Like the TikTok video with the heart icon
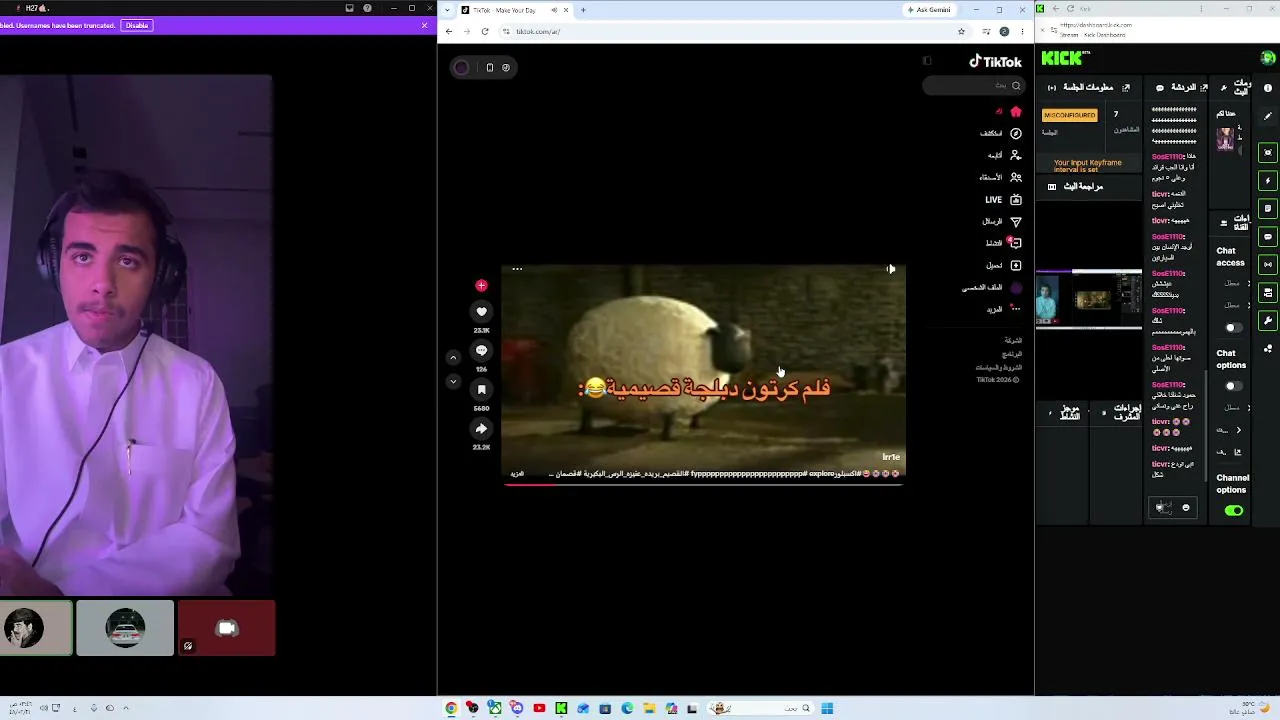Screen dimensions: 1280x720 pyautogui.click(x=481, y=312)
